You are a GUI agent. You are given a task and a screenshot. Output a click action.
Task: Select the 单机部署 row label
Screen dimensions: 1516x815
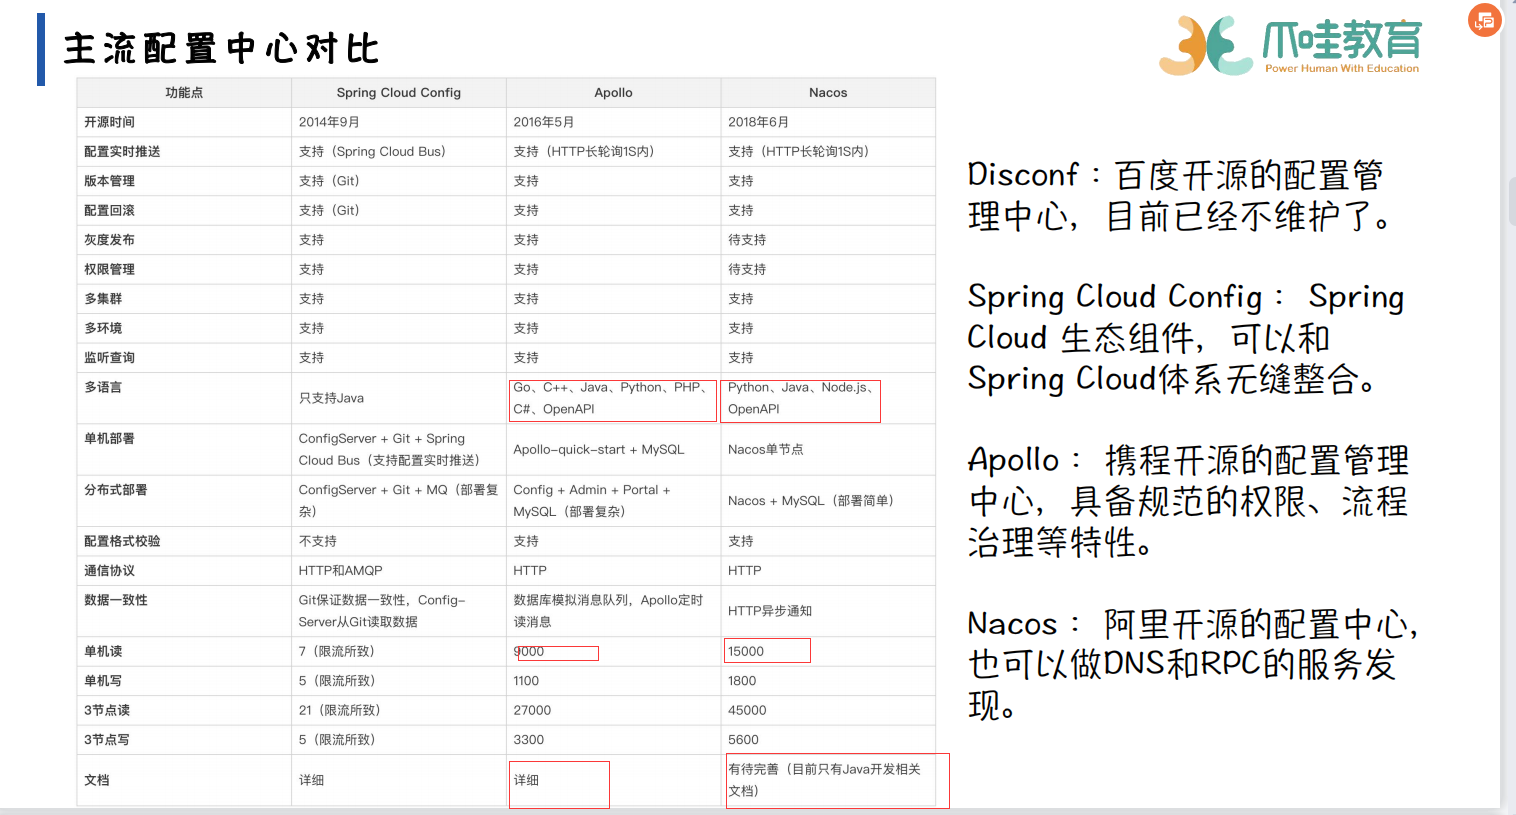pyautogui.click(x=109, y=439)
